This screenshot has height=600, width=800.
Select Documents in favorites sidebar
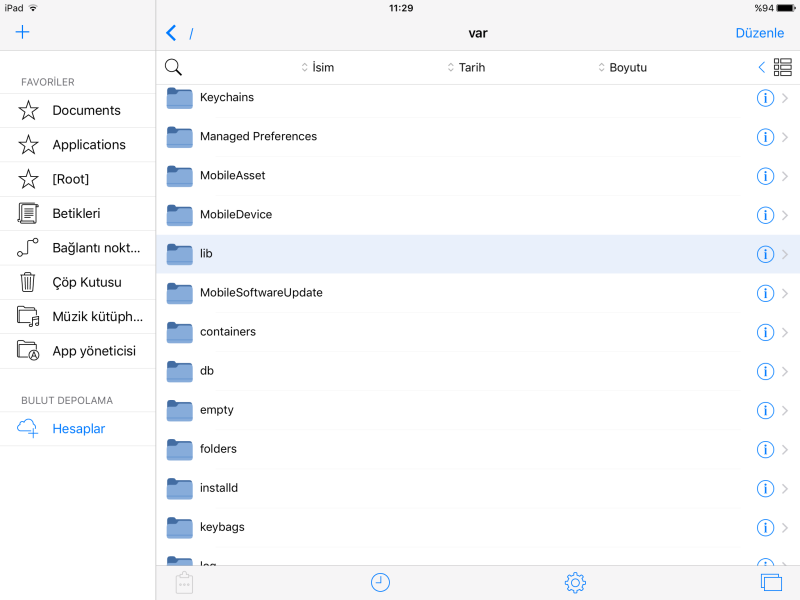pos(86,111)
